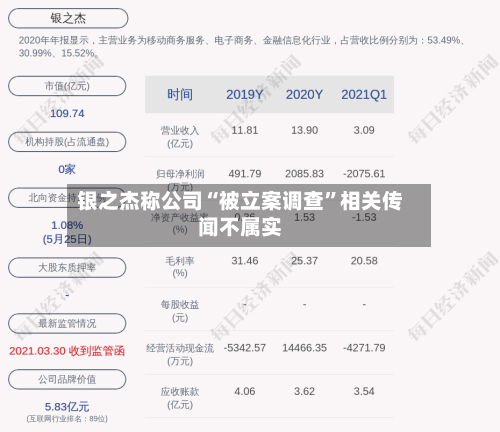Click the 2020Y column header
500x432 pixels.
tap(304, 95)
